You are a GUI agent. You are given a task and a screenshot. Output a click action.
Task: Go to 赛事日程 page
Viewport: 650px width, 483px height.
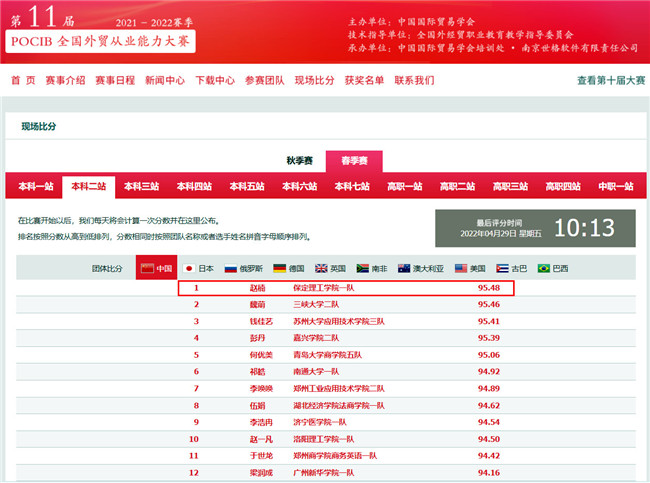click(x=115, y=80)
